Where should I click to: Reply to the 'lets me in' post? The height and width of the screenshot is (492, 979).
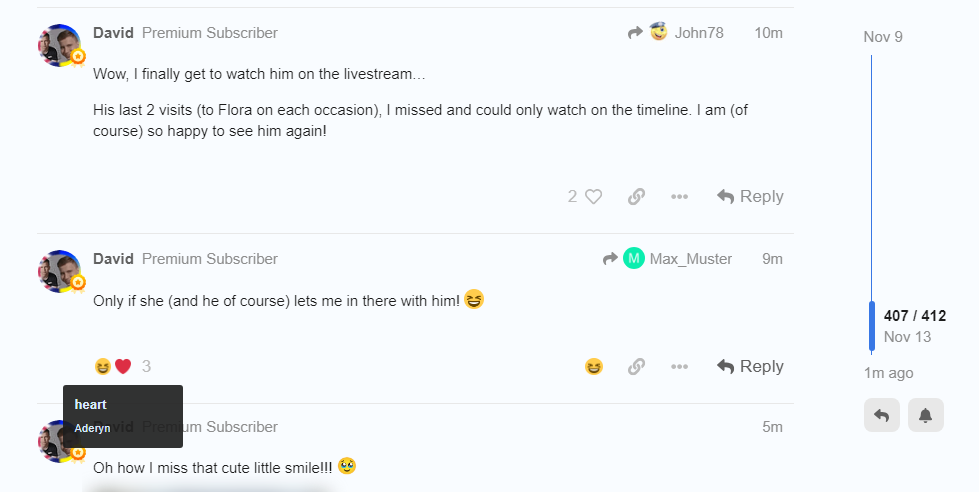pos(750,367)
